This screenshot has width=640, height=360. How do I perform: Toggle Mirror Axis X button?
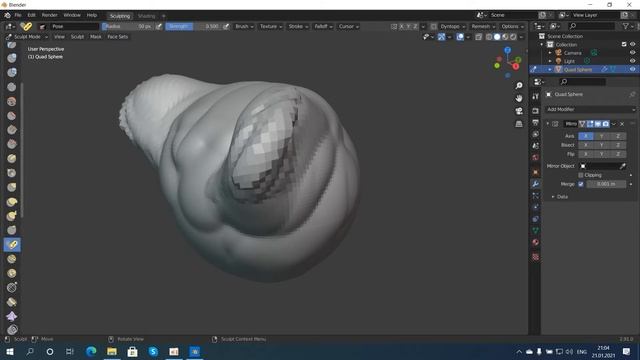click(586, 136)
